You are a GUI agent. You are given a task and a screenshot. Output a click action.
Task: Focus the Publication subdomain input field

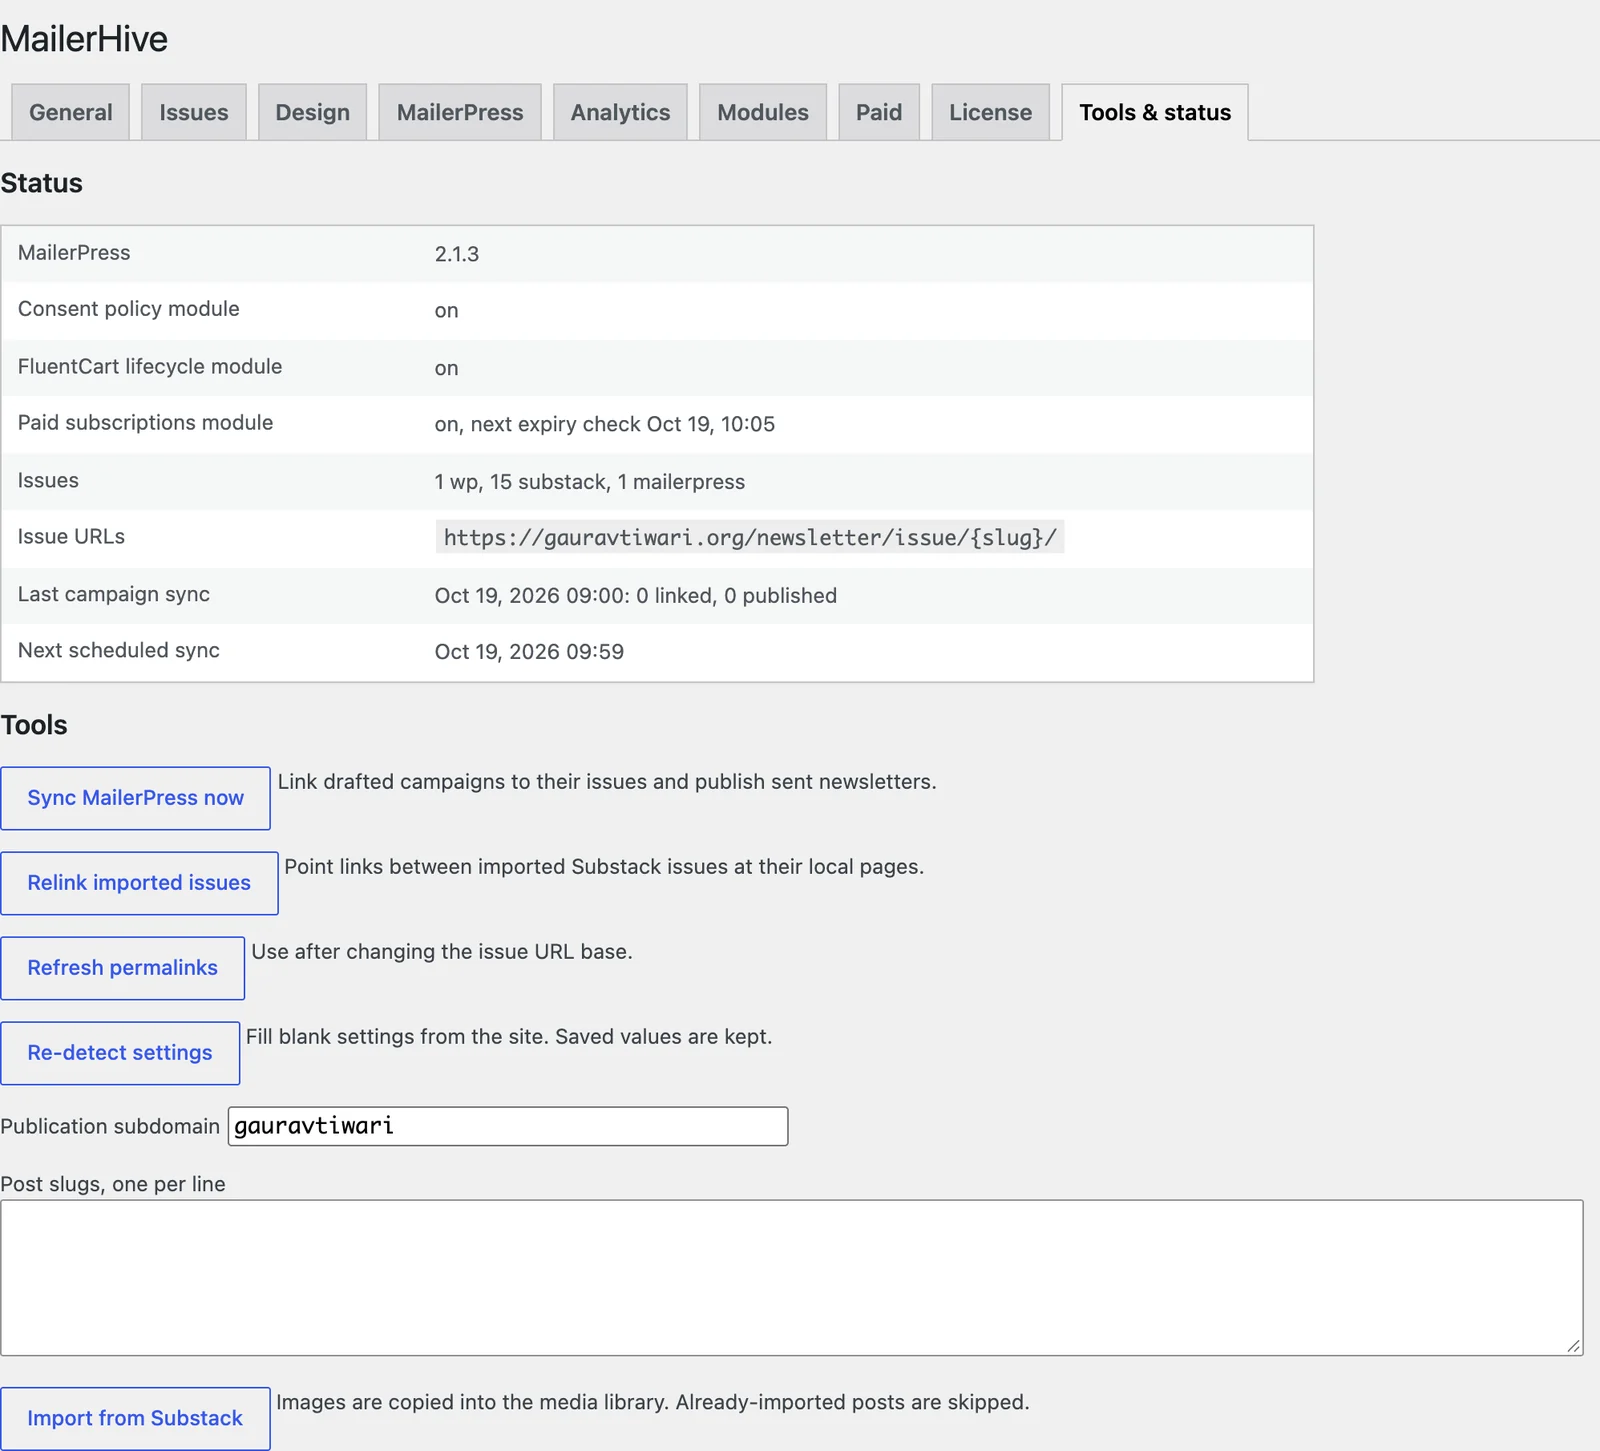(x=508, y=1126)
